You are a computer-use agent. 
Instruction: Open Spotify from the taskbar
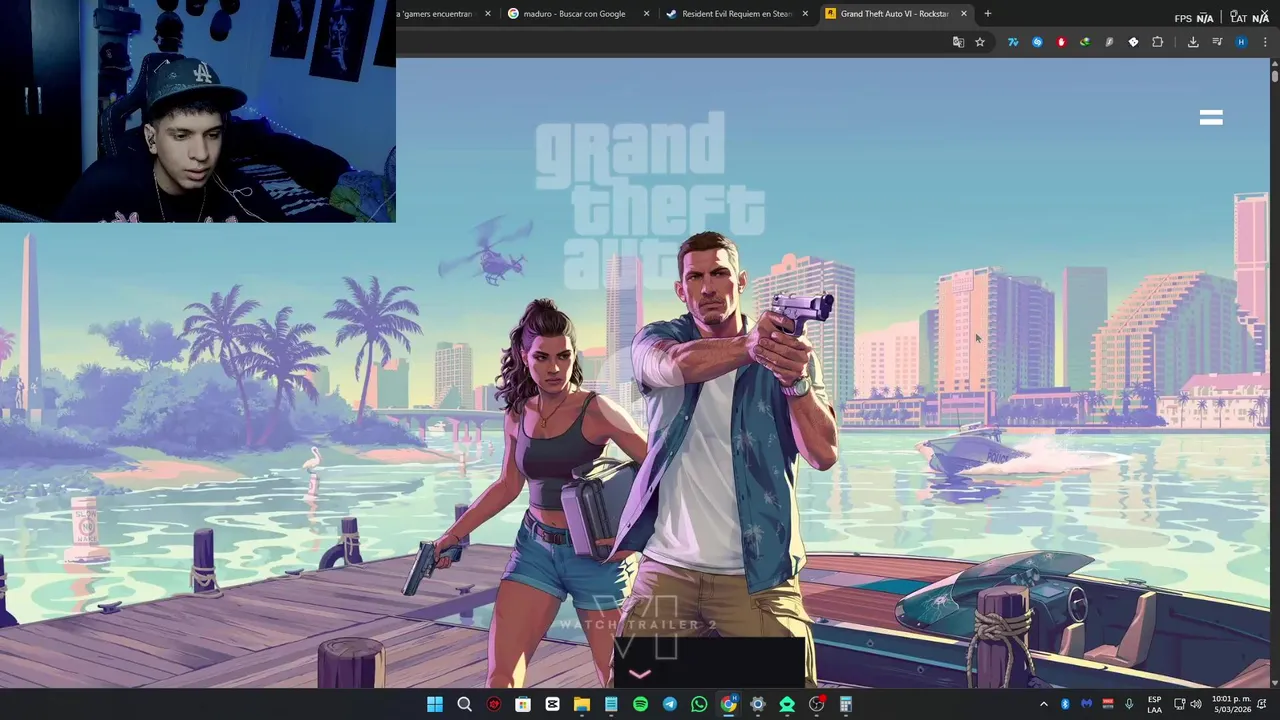(x=640, y=704)
